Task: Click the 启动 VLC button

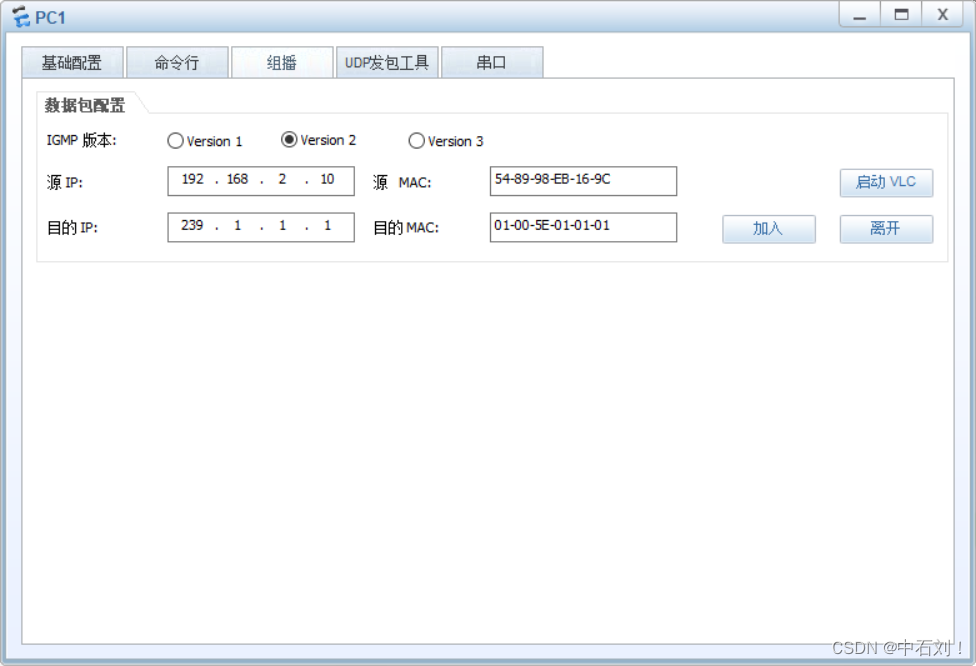Action: coord(885,182)
